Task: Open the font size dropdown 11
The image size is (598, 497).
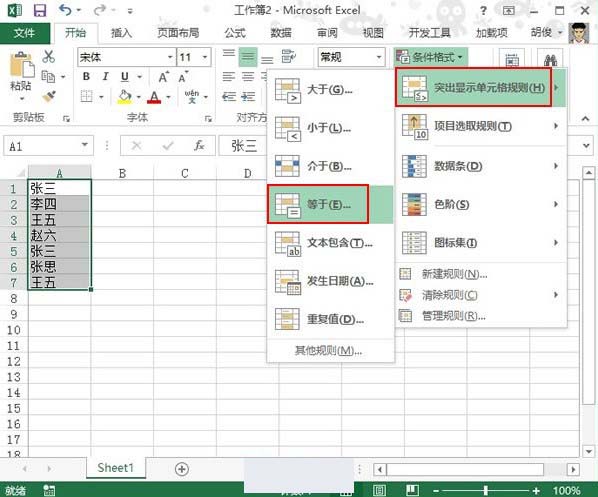Action: (x=205, y=58)
